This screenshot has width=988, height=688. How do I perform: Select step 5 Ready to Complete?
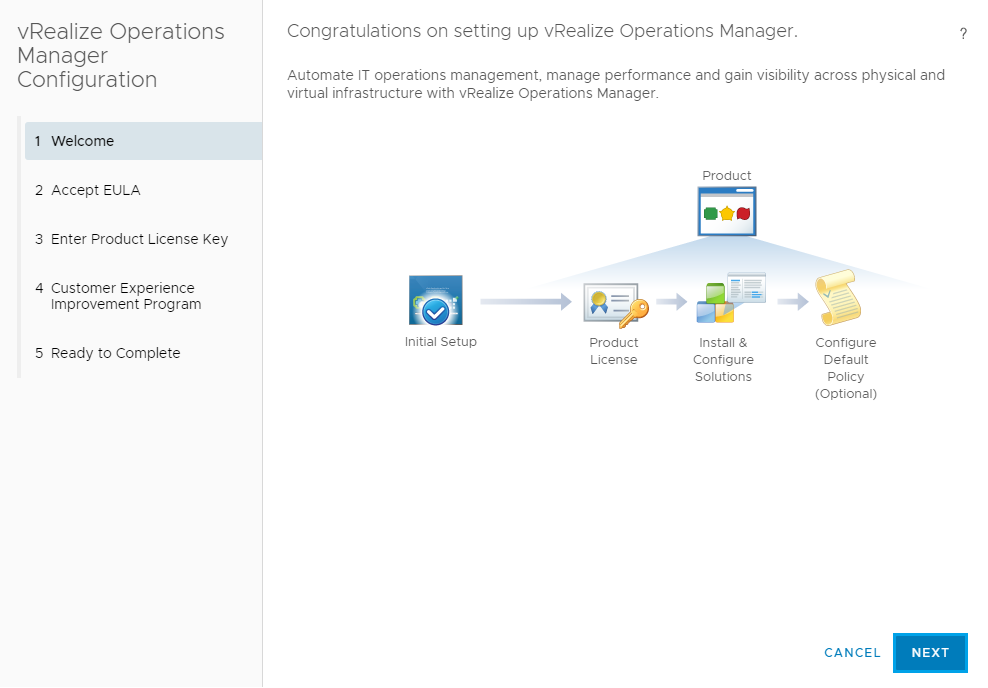115,353
